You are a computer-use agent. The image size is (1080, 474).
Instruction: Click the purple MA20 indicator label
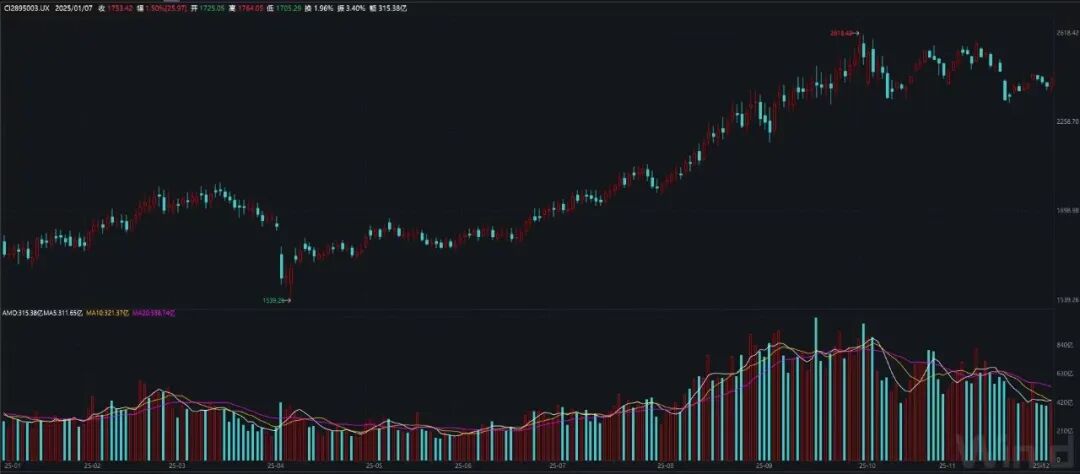tap(154, 312)
